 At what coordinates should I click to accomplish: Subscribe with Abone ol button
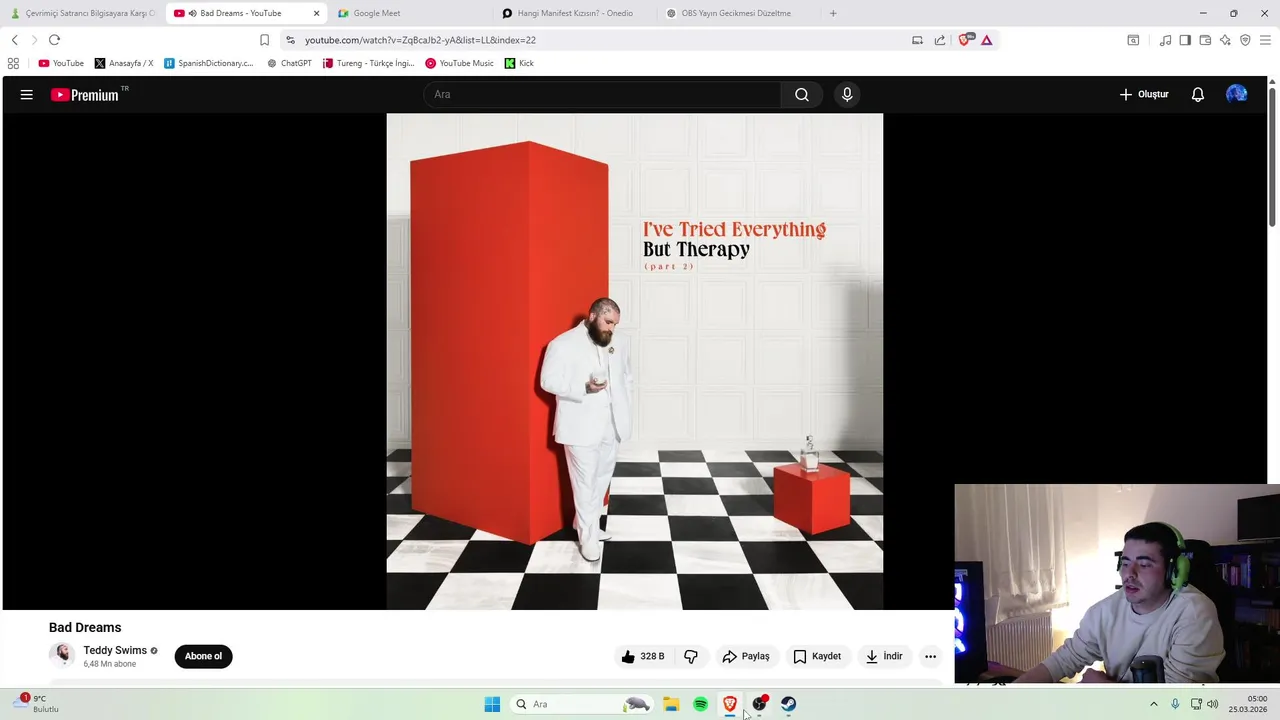[x=203, y=656]
